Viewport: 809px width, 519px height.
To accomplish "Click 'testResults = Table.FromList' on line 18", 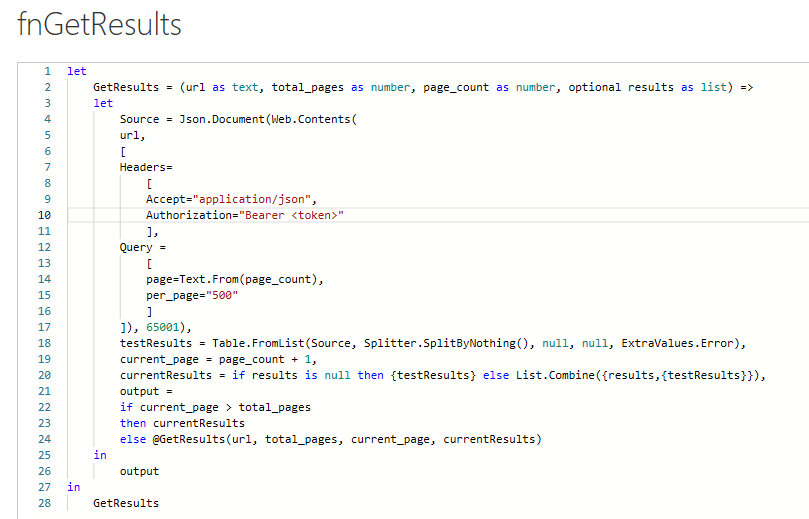I will (212, 343).
